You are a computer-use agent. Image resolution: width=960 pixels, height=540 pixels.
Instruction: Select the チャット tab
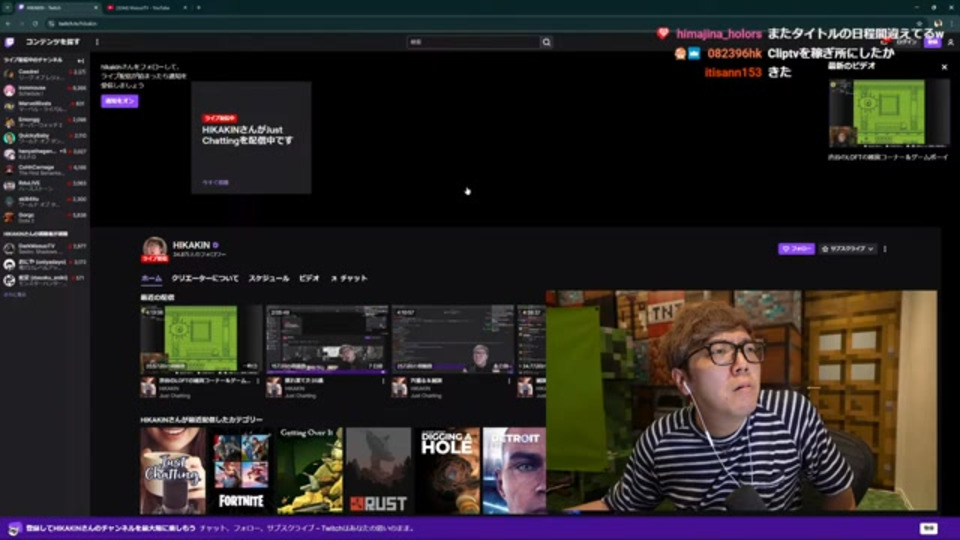pyautogui.click(x=349, y=279)
